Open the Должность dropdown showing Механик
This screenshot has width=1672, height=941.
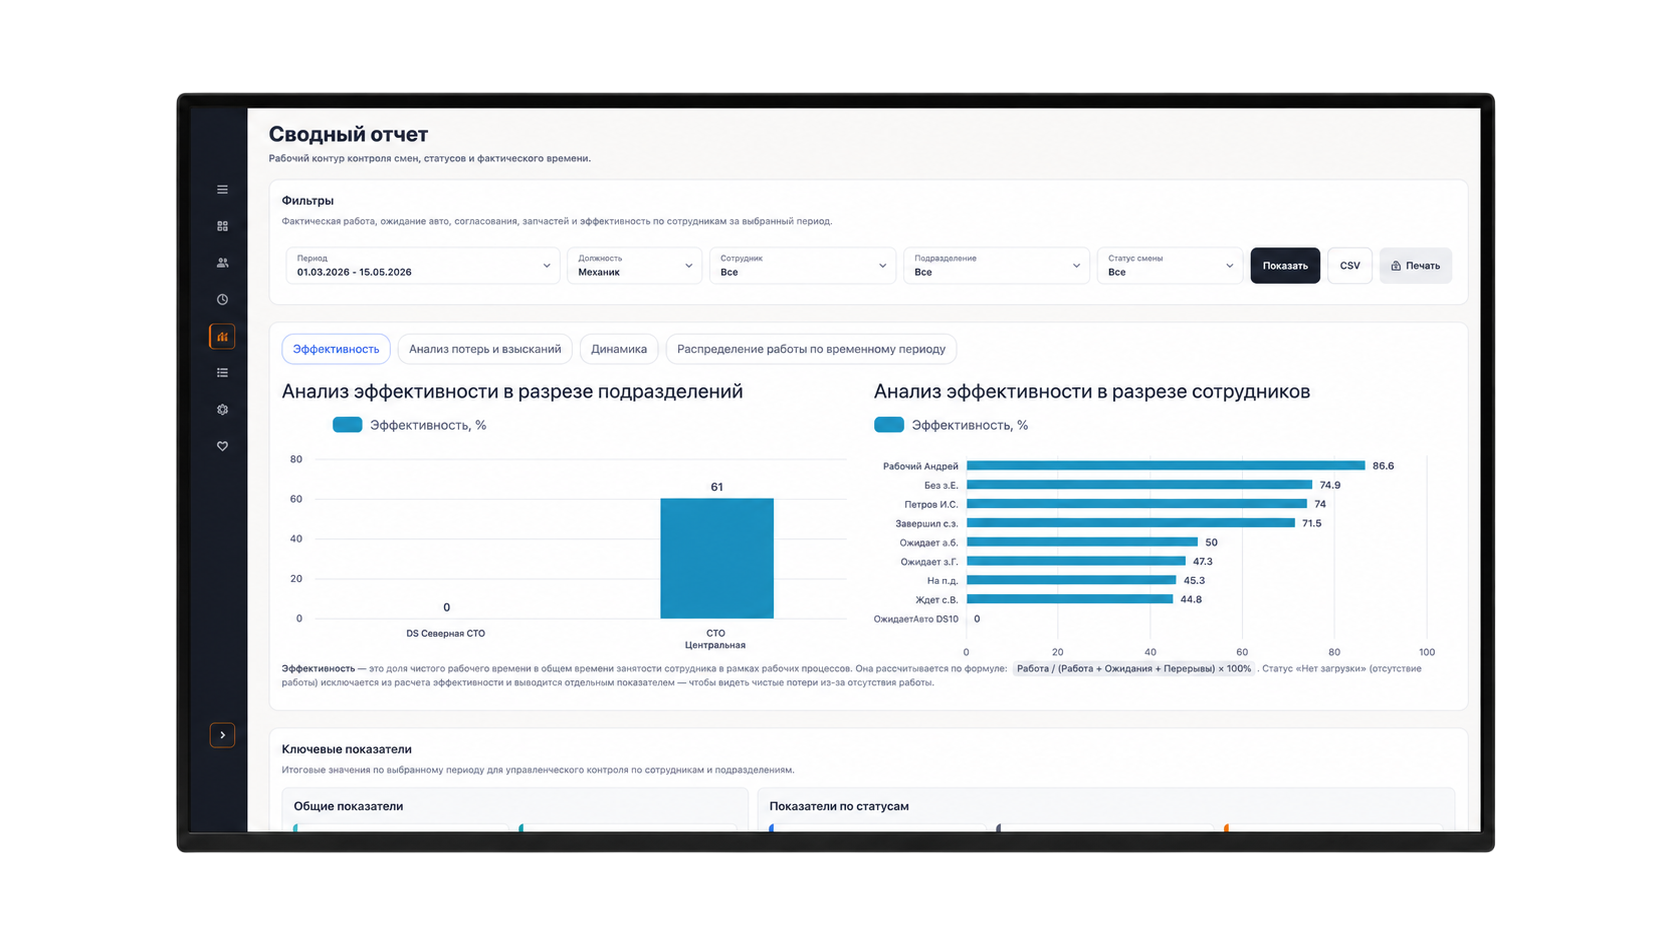point(634,265)
